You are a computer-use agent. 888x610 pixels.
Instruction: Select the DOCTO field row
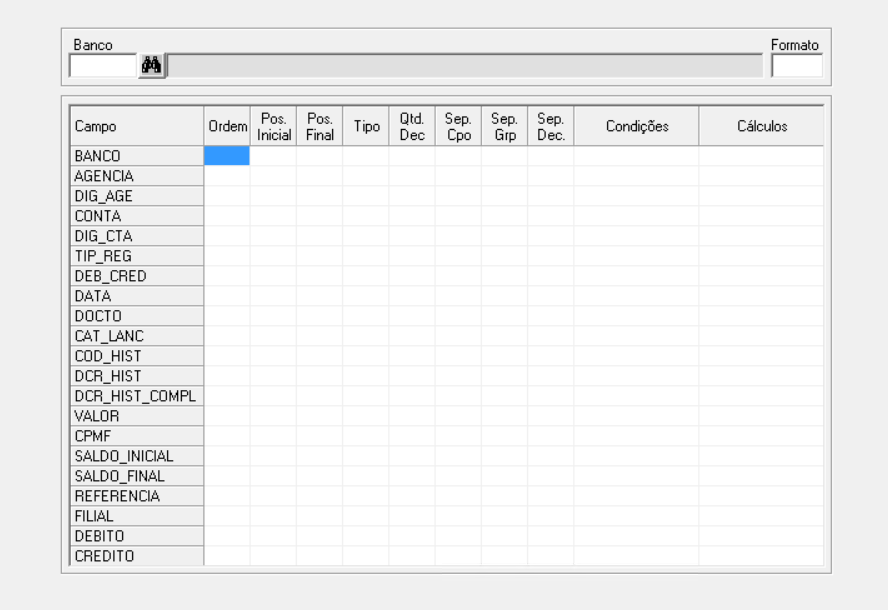point(136,316)
